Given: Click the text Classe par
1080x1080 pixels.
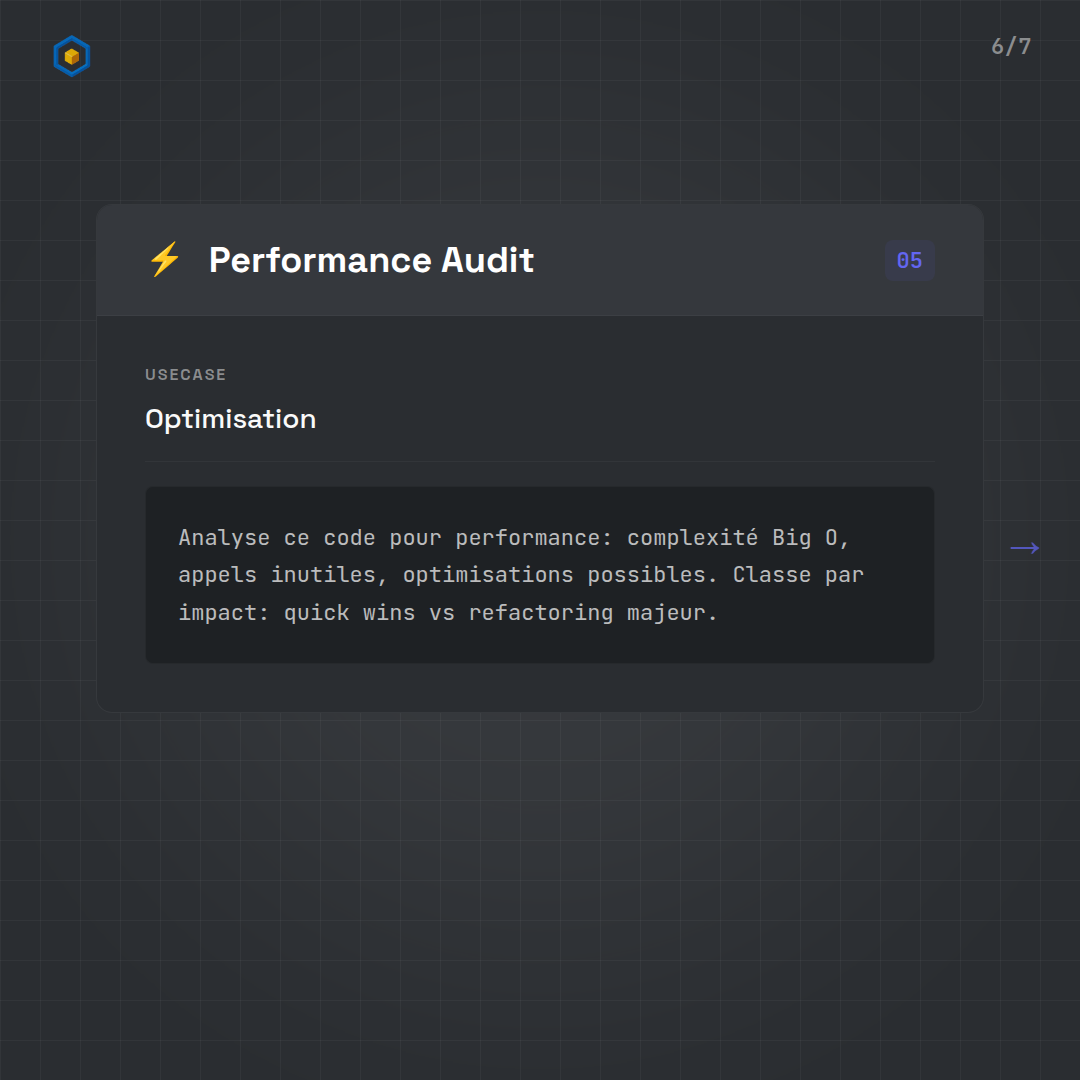Looking at the screenshot, I should click(x=798, y=575).
